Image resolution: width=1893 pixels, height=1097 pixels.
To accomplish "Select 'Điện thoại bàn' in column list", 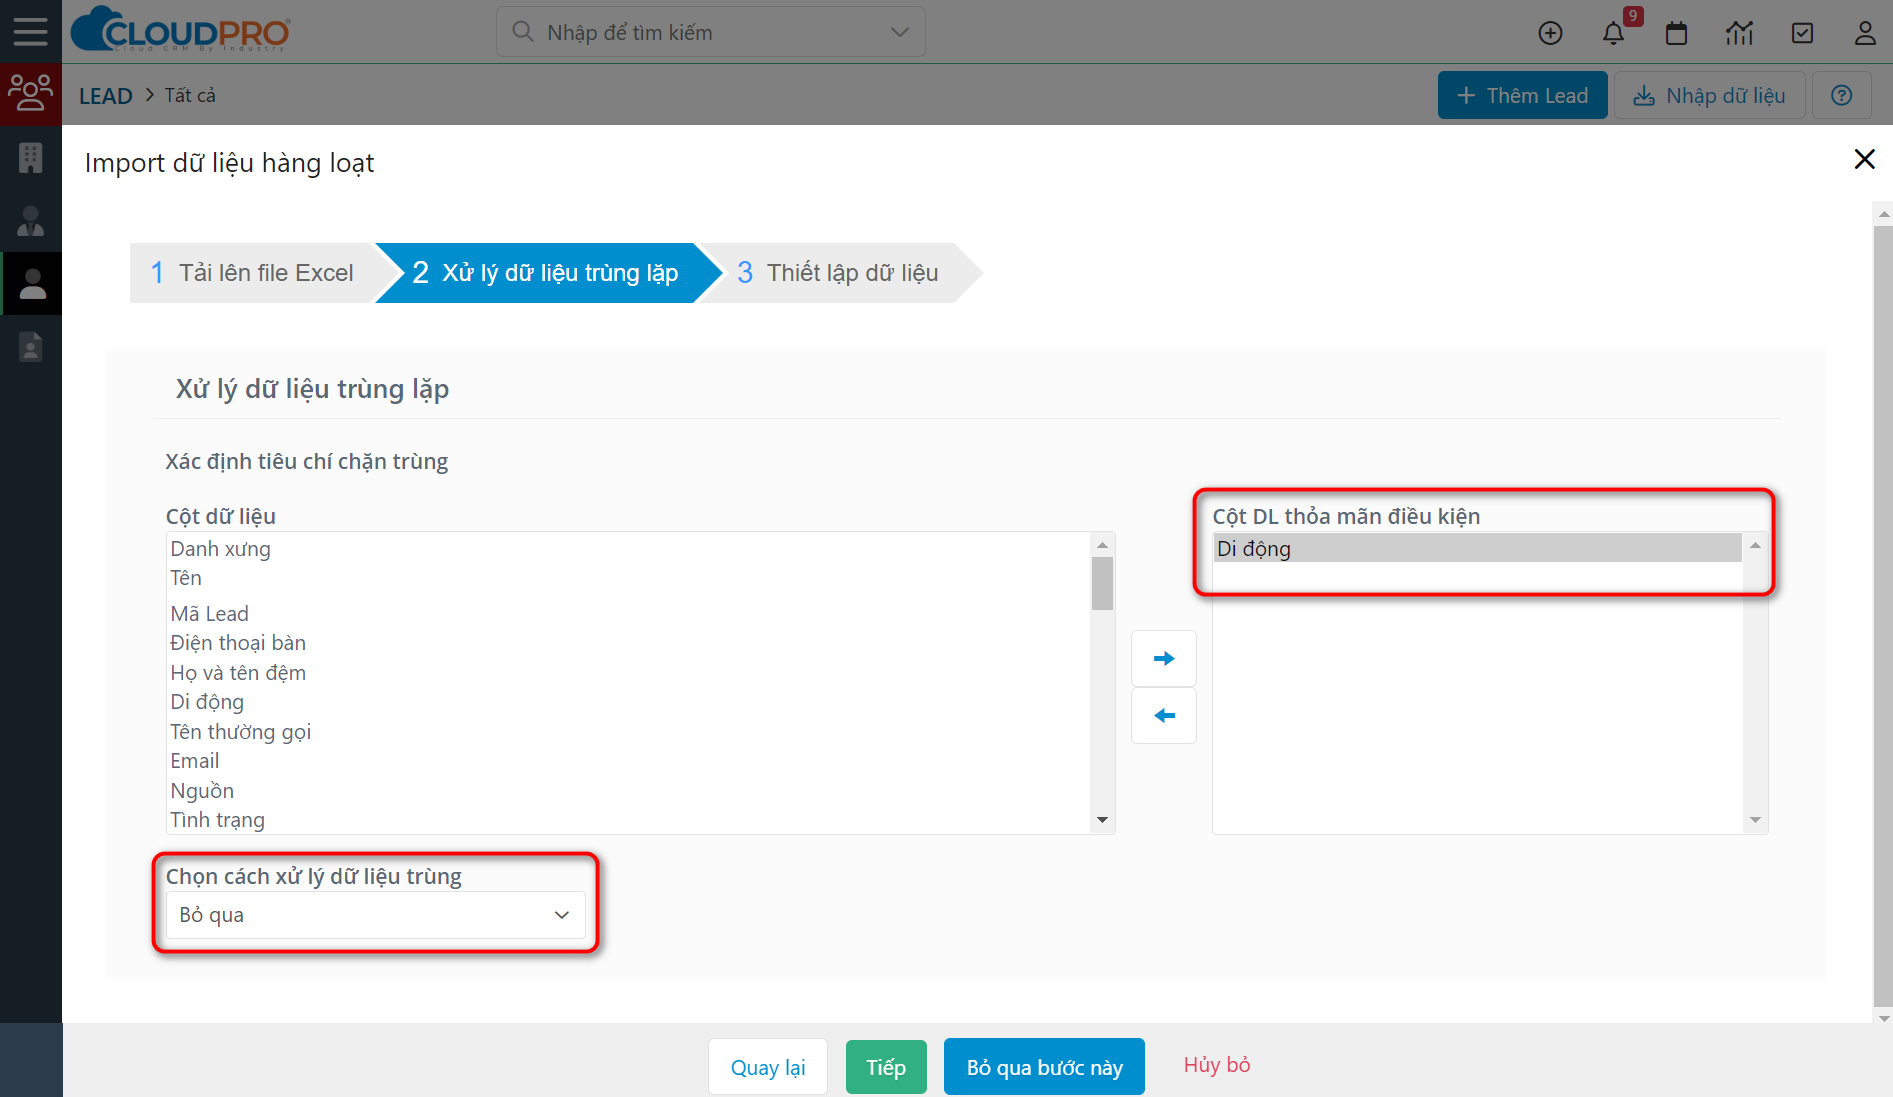I will coord(629,643).
